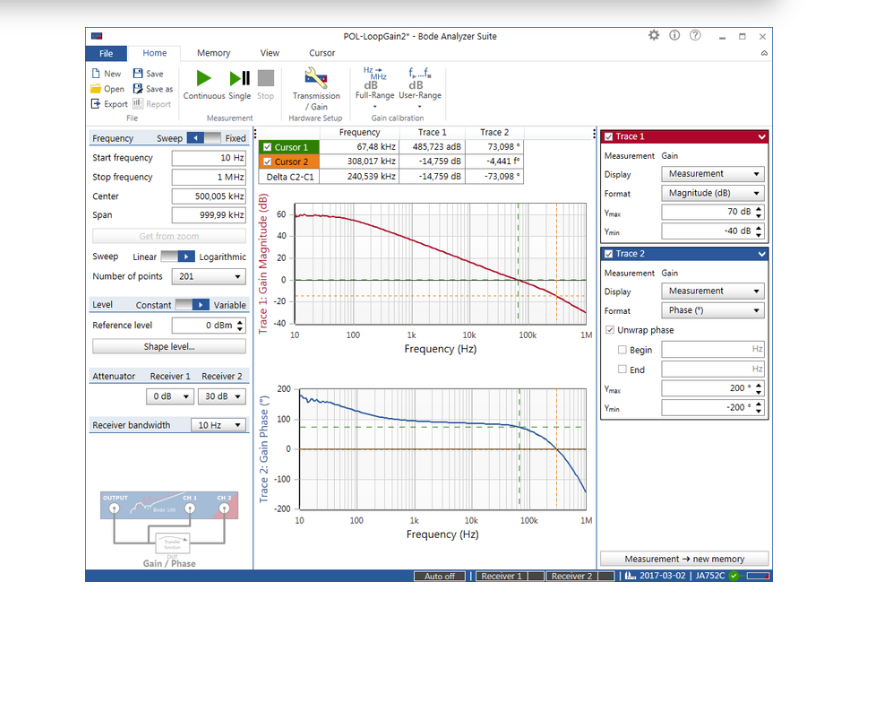Click Measurement → new memory button
Viewport: 895px width, 707px height.
click(x=685, y=559)
